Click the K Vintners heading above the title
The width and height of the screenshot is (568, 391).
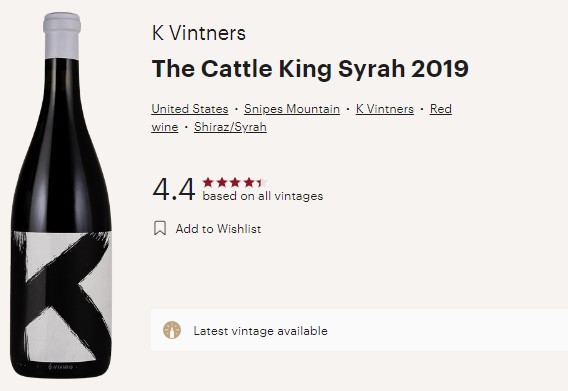coord(199,33)
